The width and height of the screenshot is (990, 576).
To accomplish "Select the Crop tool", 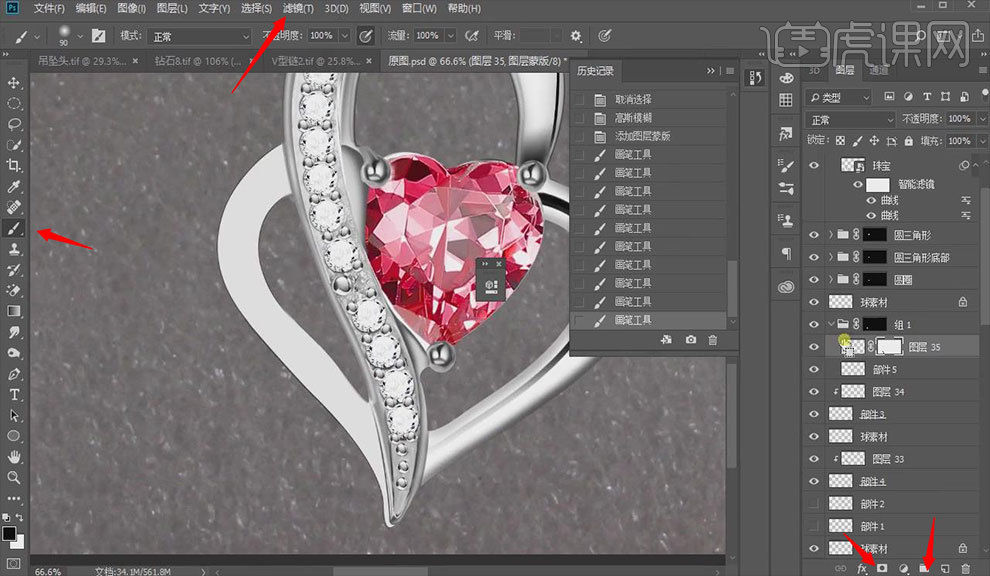I will (x=14, y=166).
